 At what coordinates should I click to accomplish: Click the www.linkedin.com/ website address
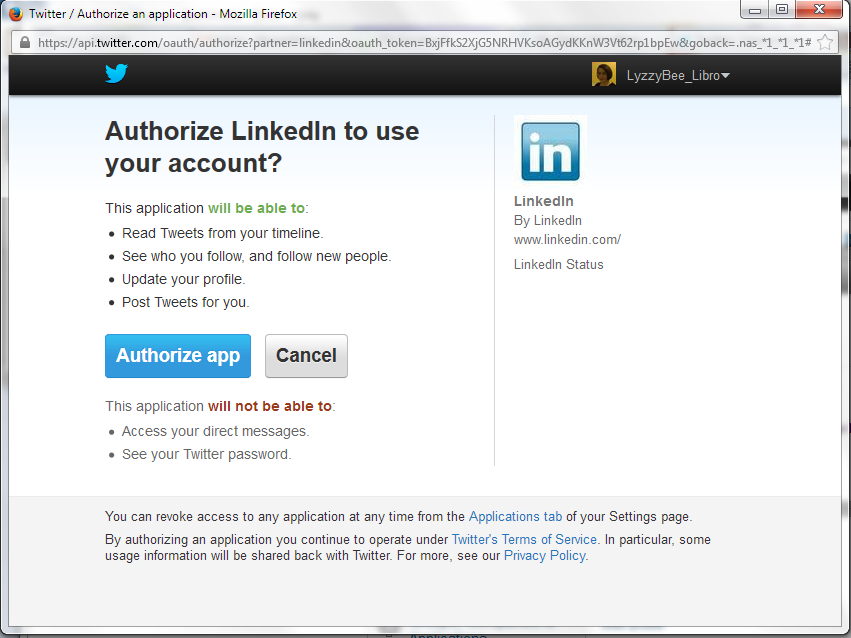pyautogui.click(x=567, y=239)
